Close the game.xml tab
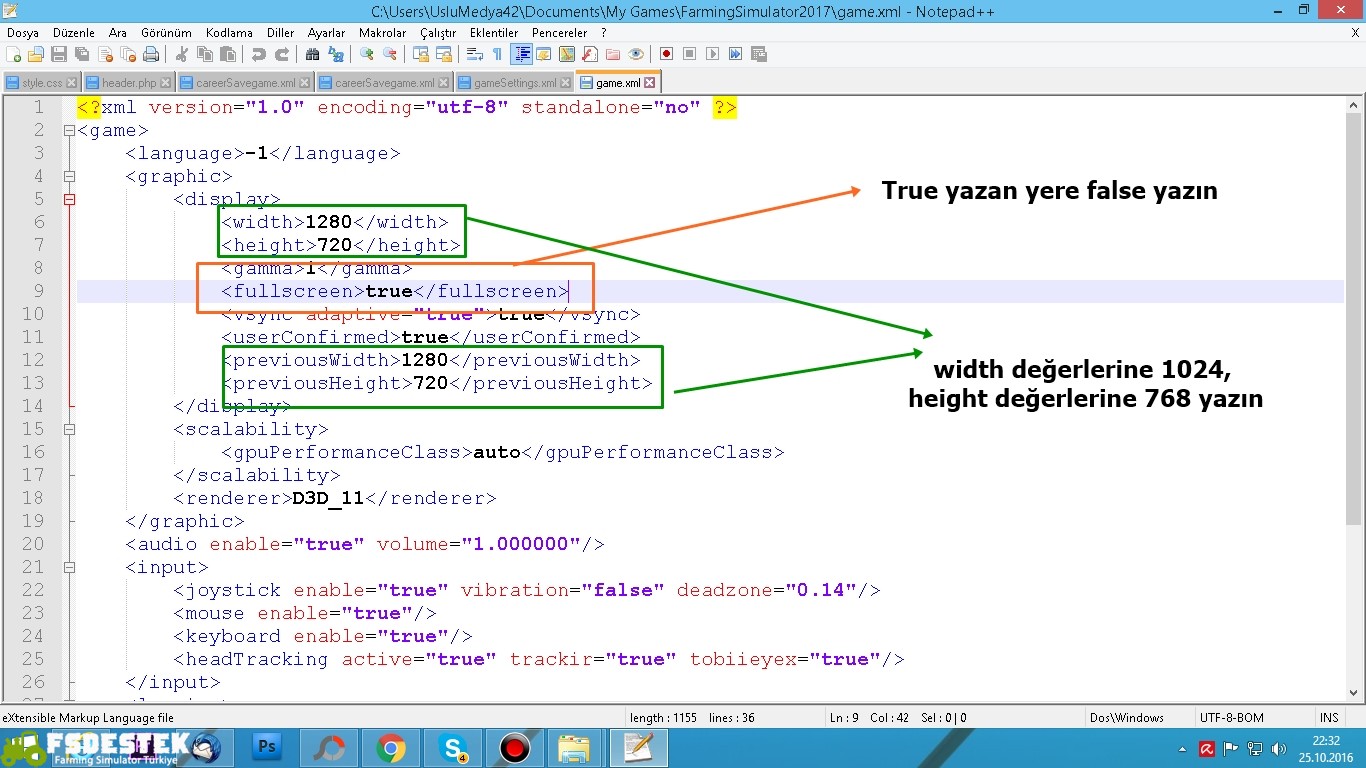Screen dimensions: 1366x768 650,83
